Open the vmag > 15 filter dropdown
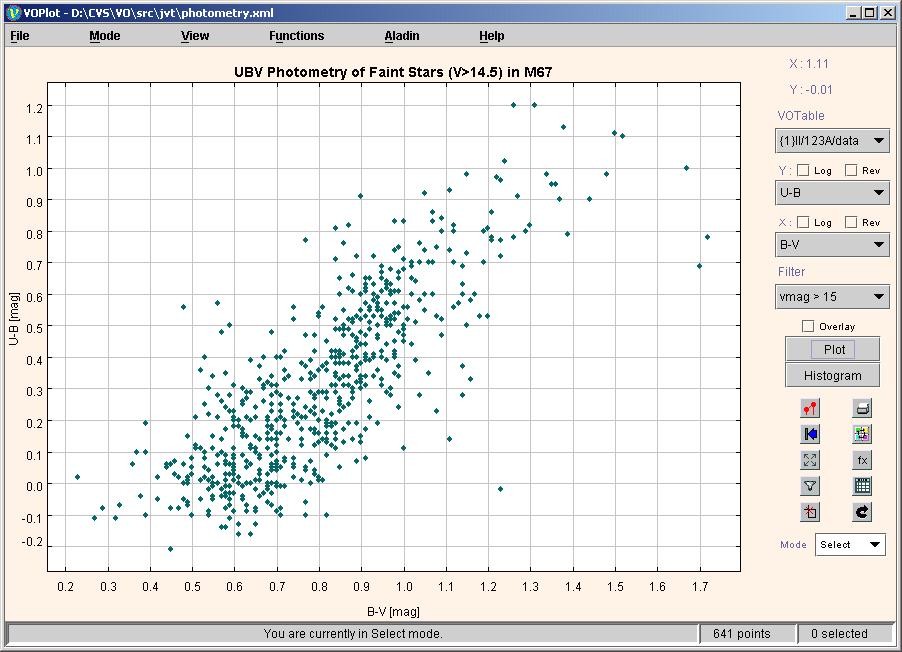Image resolution: width=902 pixels, height=652 pixels. click(x=832, y=296)
